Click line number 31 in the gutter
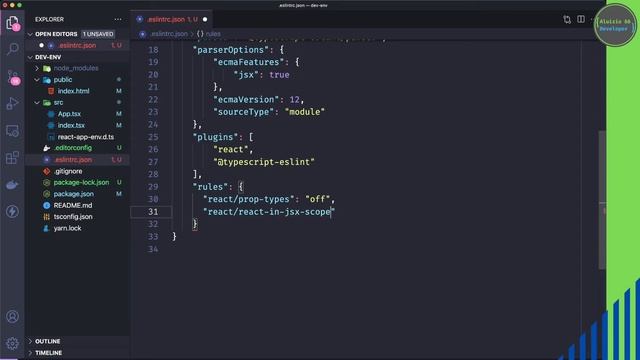 (x=153, y=211)
